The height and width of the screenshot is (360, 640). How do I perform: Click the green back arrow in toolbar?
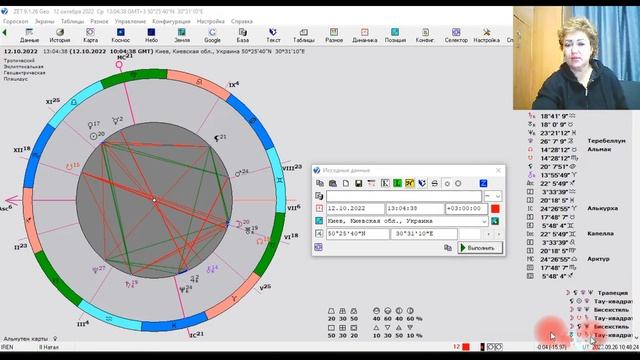point(4,32)
